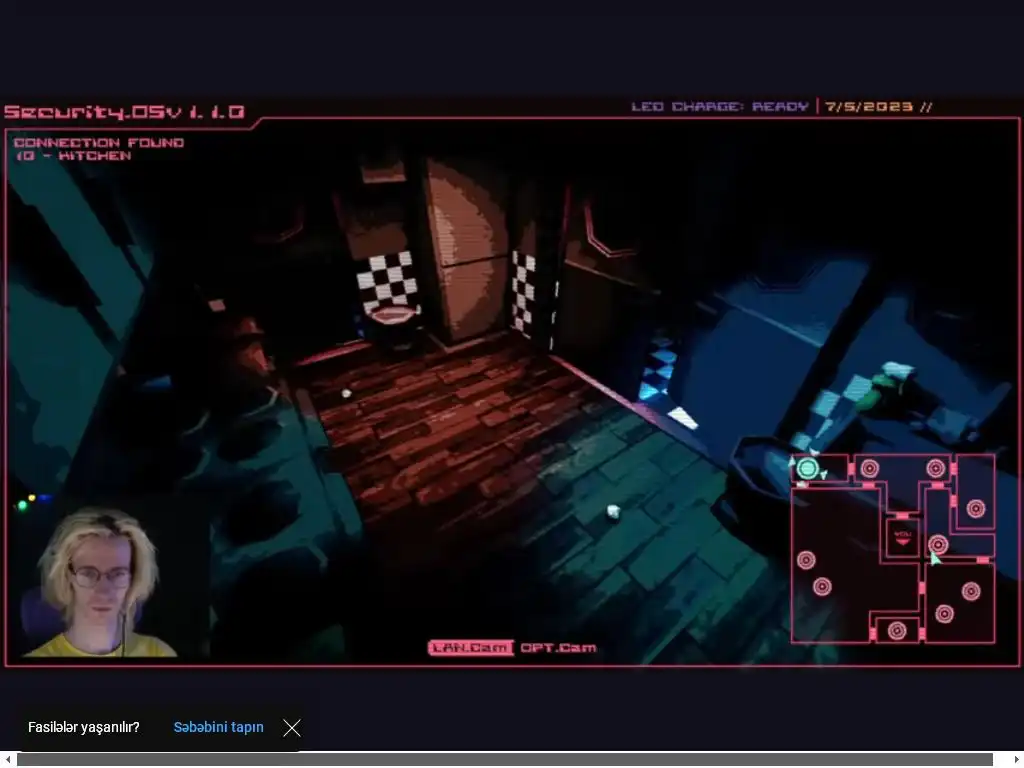The width and height of the screenshot is (1024, 768).
Task: Select right camera node in top corridor of map
Action: tap(936, 468)
